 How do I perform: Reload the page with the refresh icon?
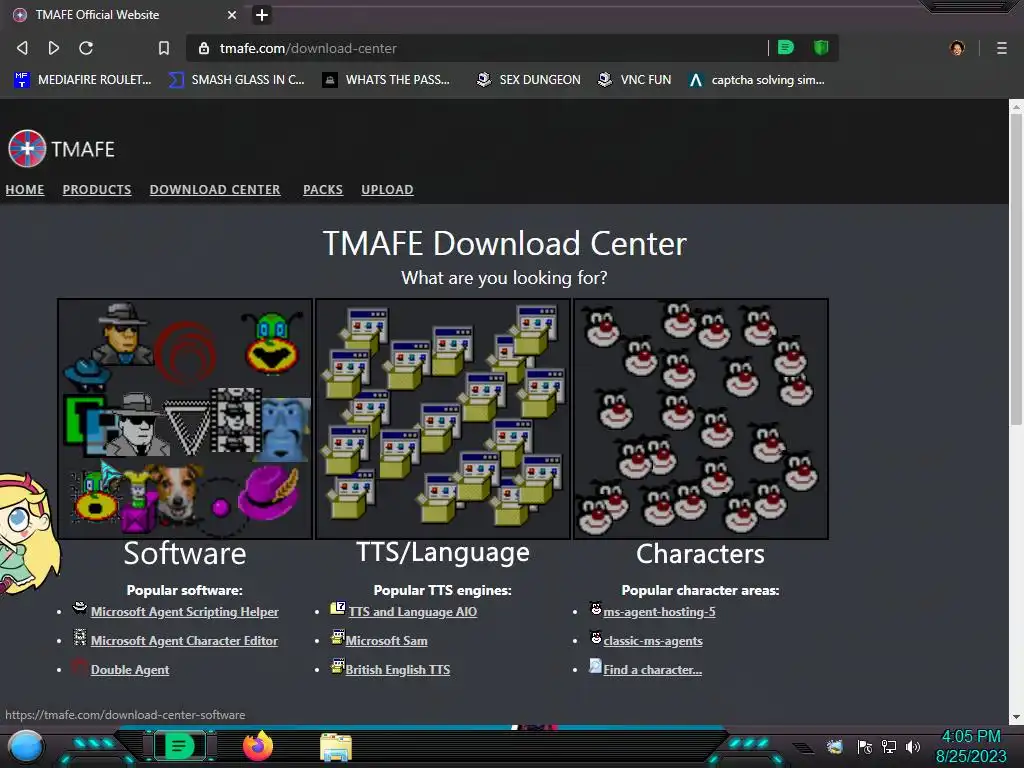click(86, 48)
